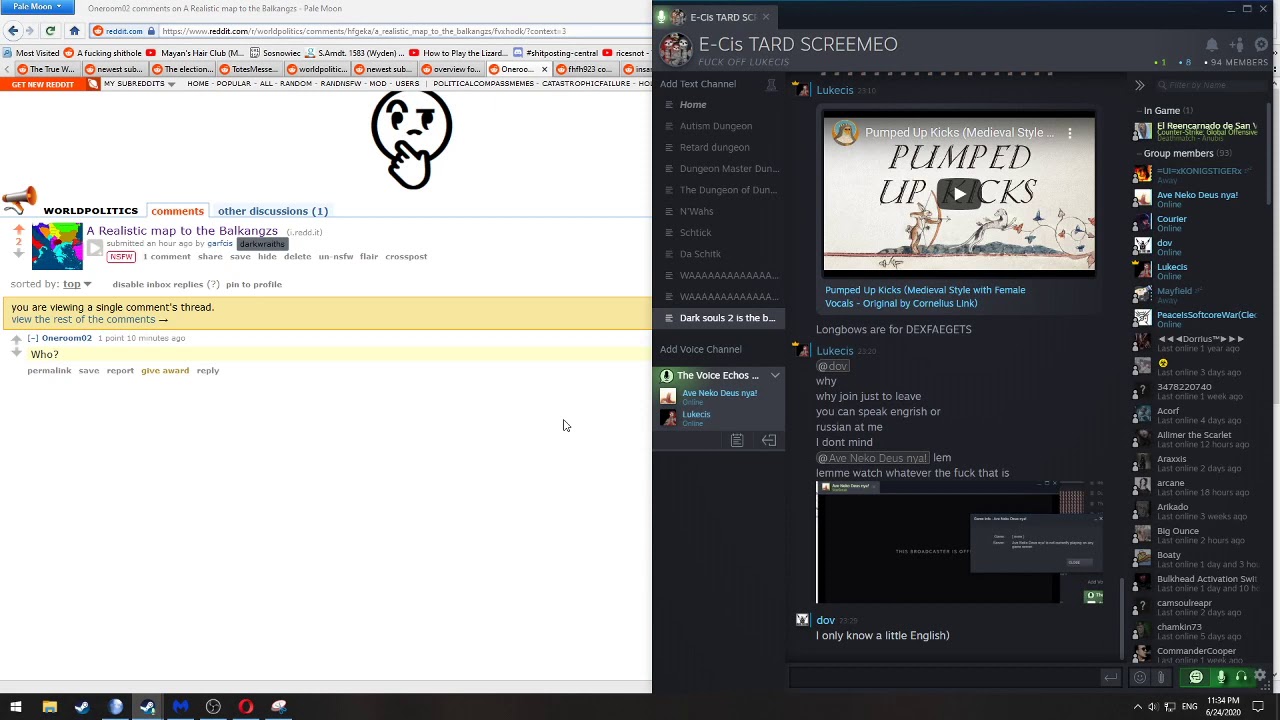
Task: Click the Pale Moon address bar
Action: pos(400,31)
